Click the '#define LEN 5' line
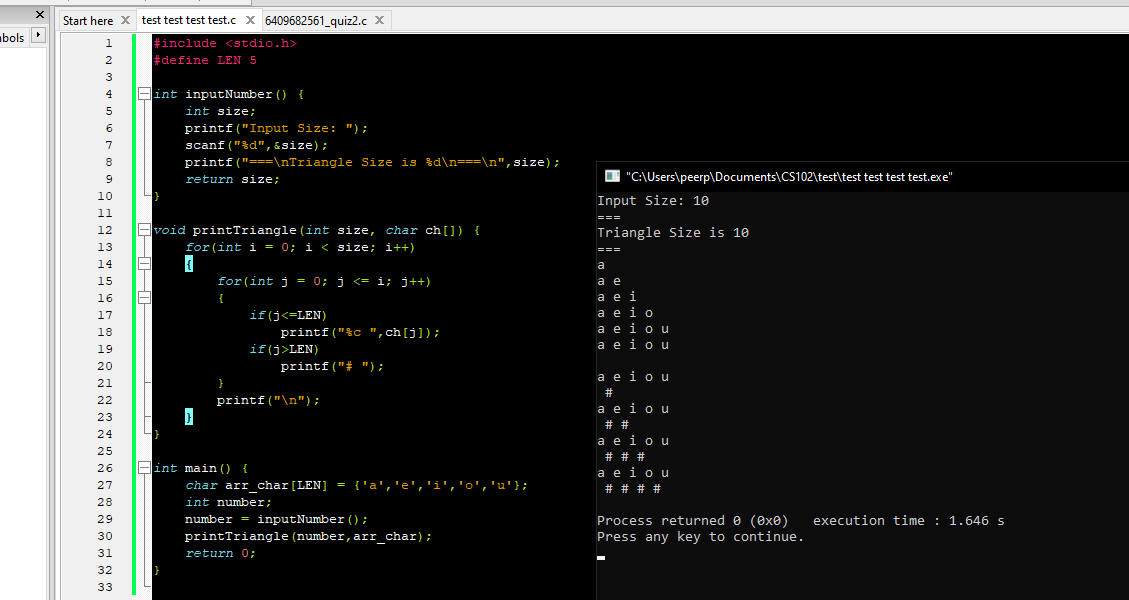The width and height of the screenshot is (1129, 600). coord(205,61)
